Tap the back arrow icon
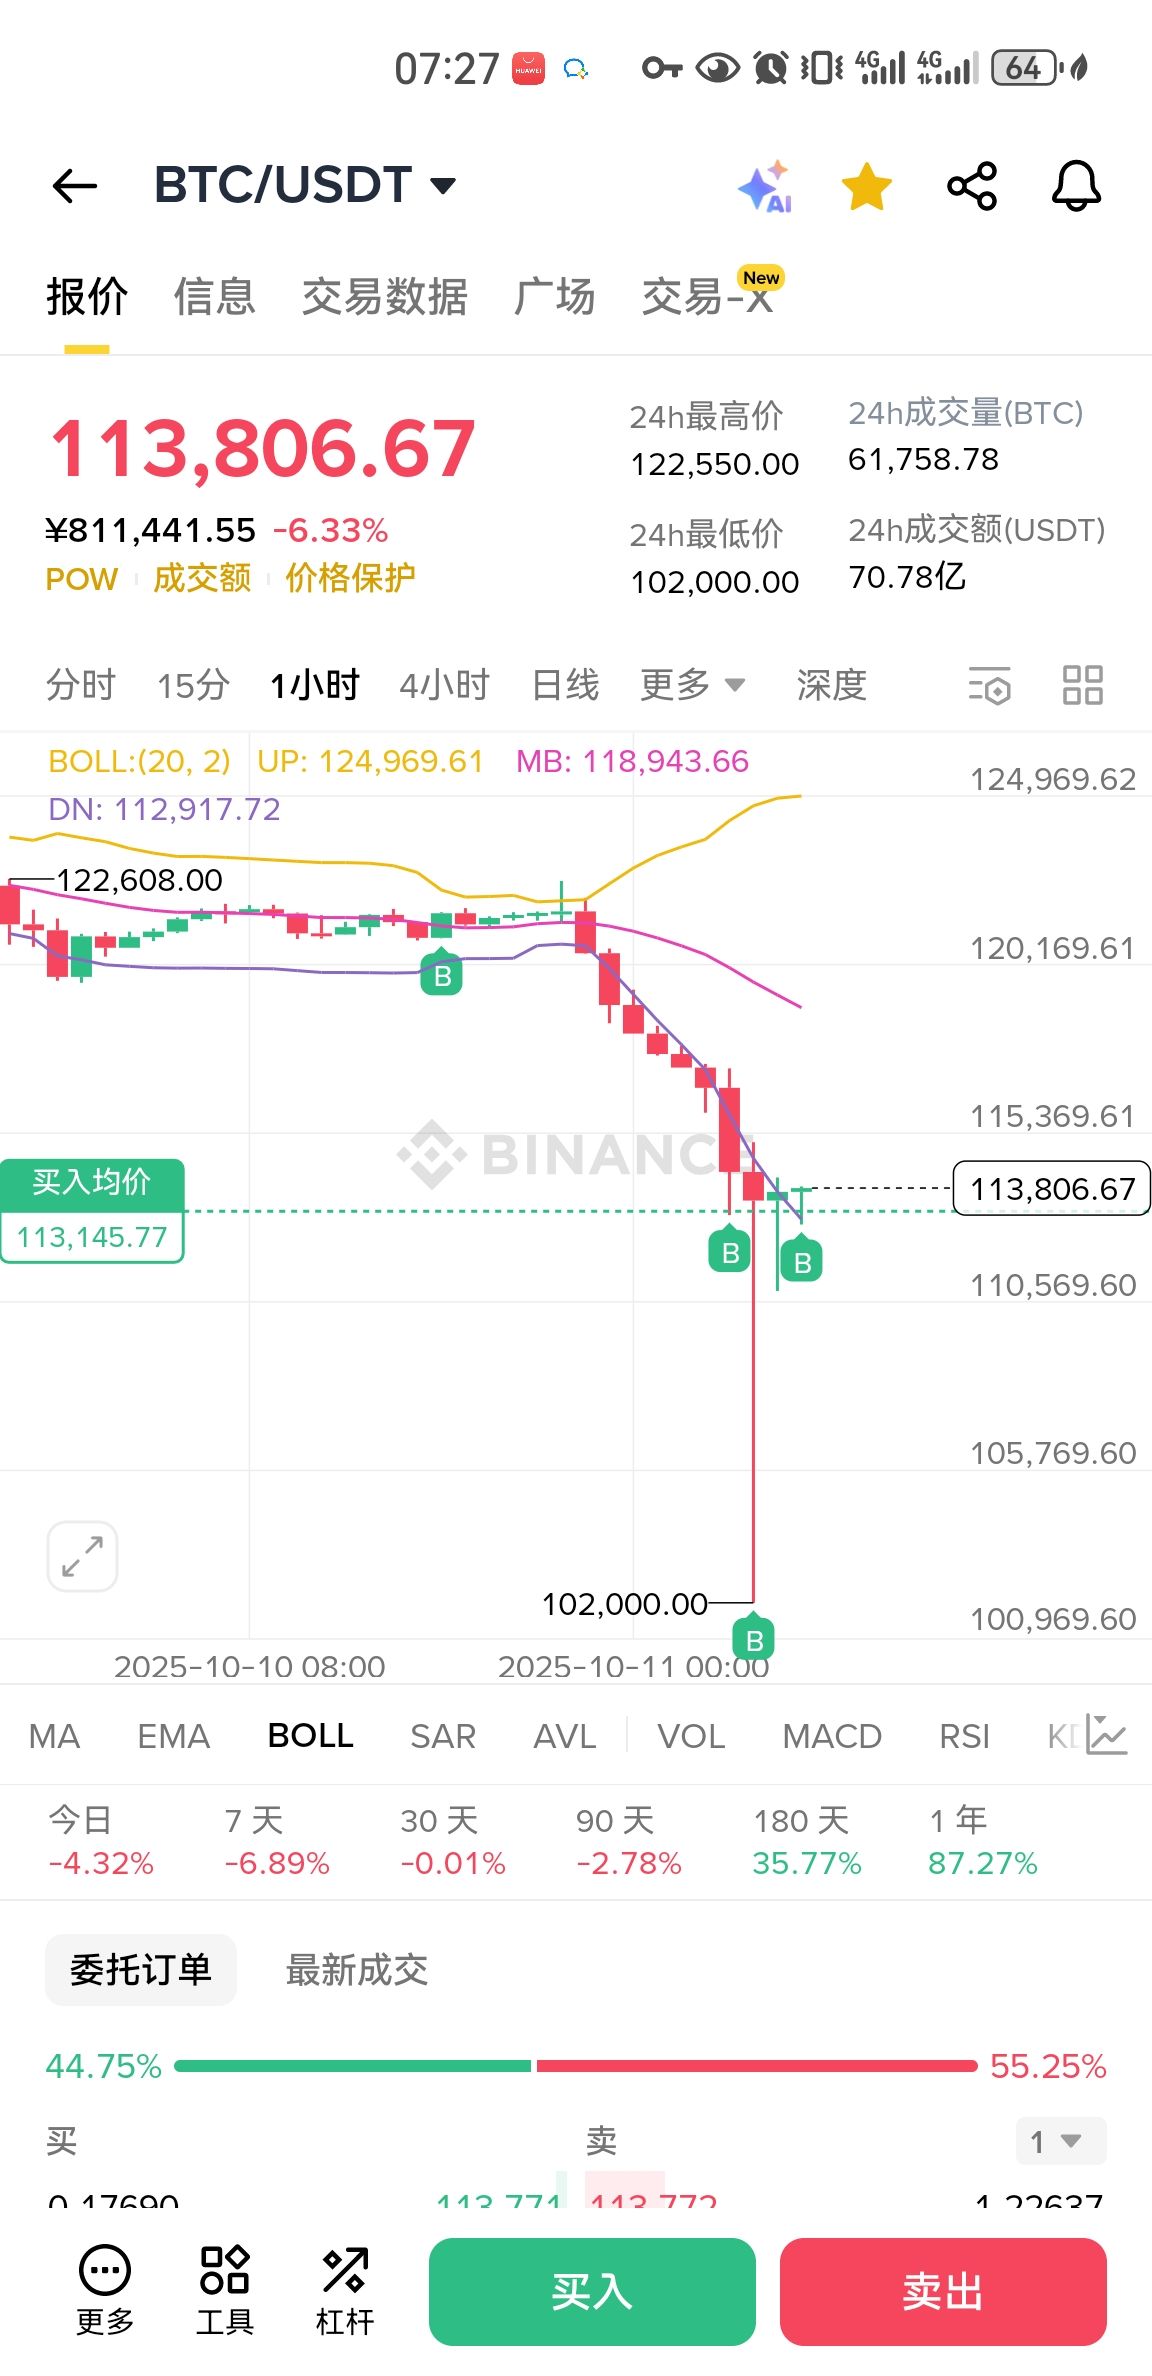Screen dimensions: 1152x2376 (75, 186)
